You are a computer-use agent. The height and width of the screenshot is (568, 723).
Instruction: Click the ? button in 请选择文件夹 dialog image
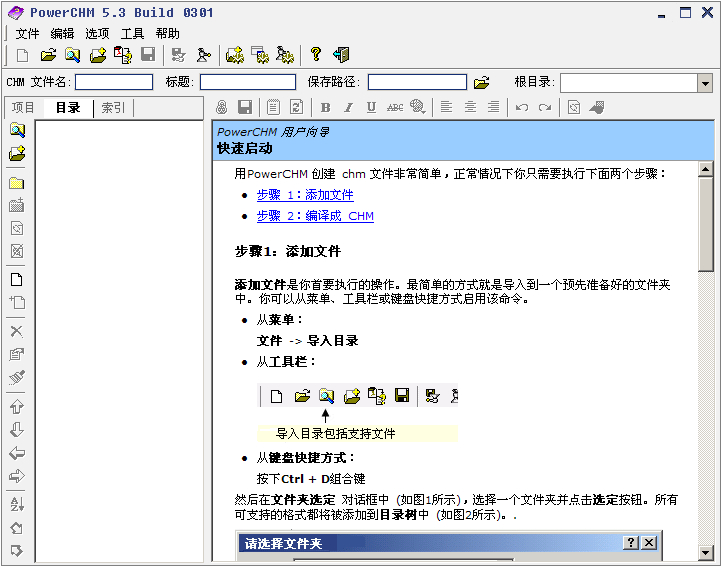click(630, 543)
